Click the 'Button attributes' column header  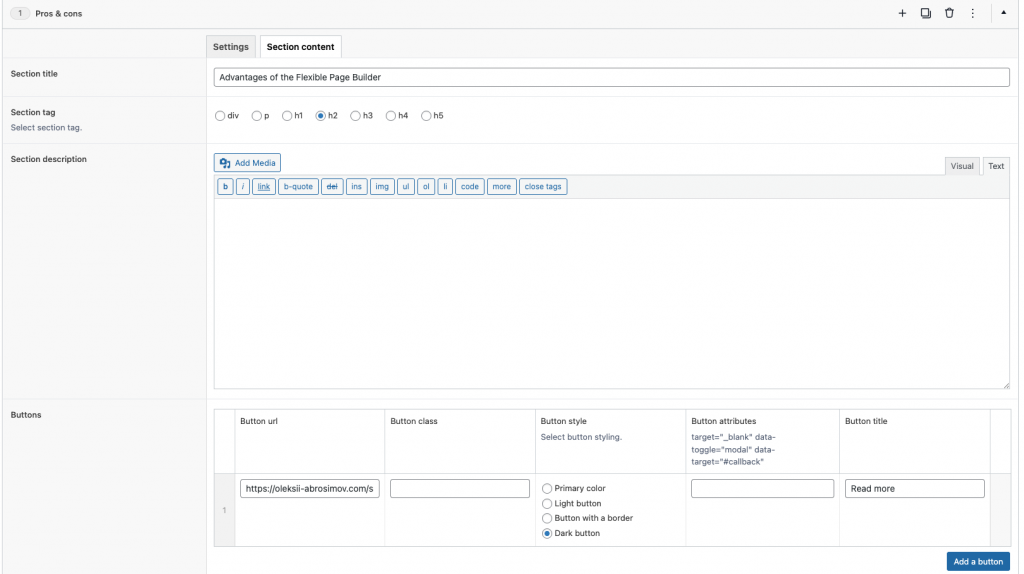point(724,421)
